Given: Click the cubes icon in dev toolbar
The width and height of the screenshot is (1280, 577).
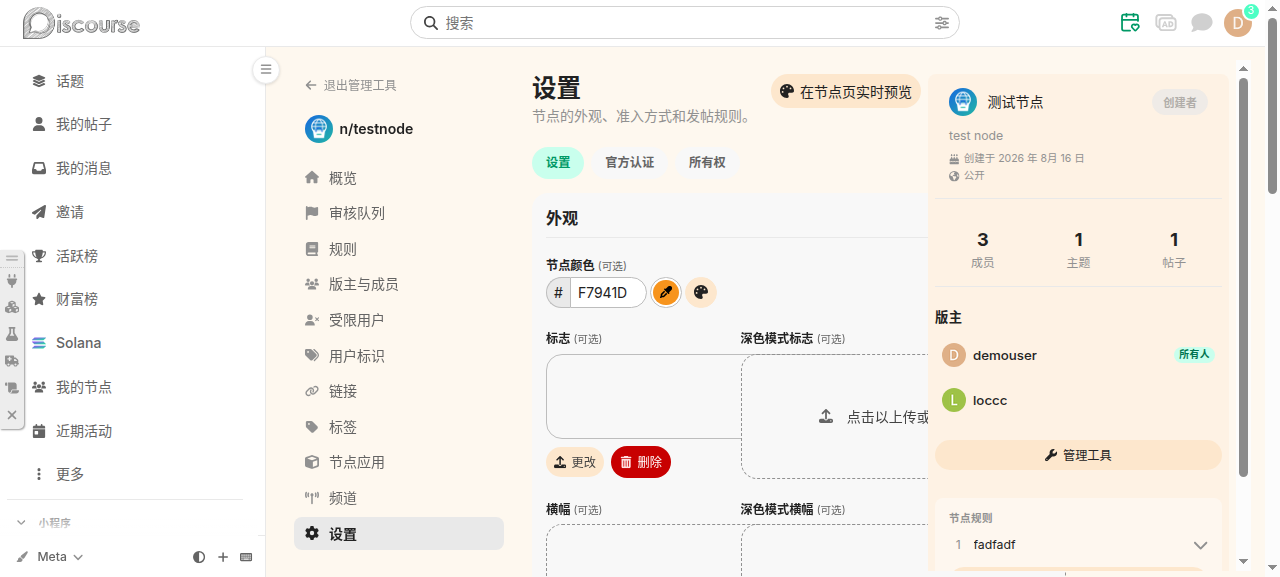Looking at the screenshot, I should pos(12,307).
